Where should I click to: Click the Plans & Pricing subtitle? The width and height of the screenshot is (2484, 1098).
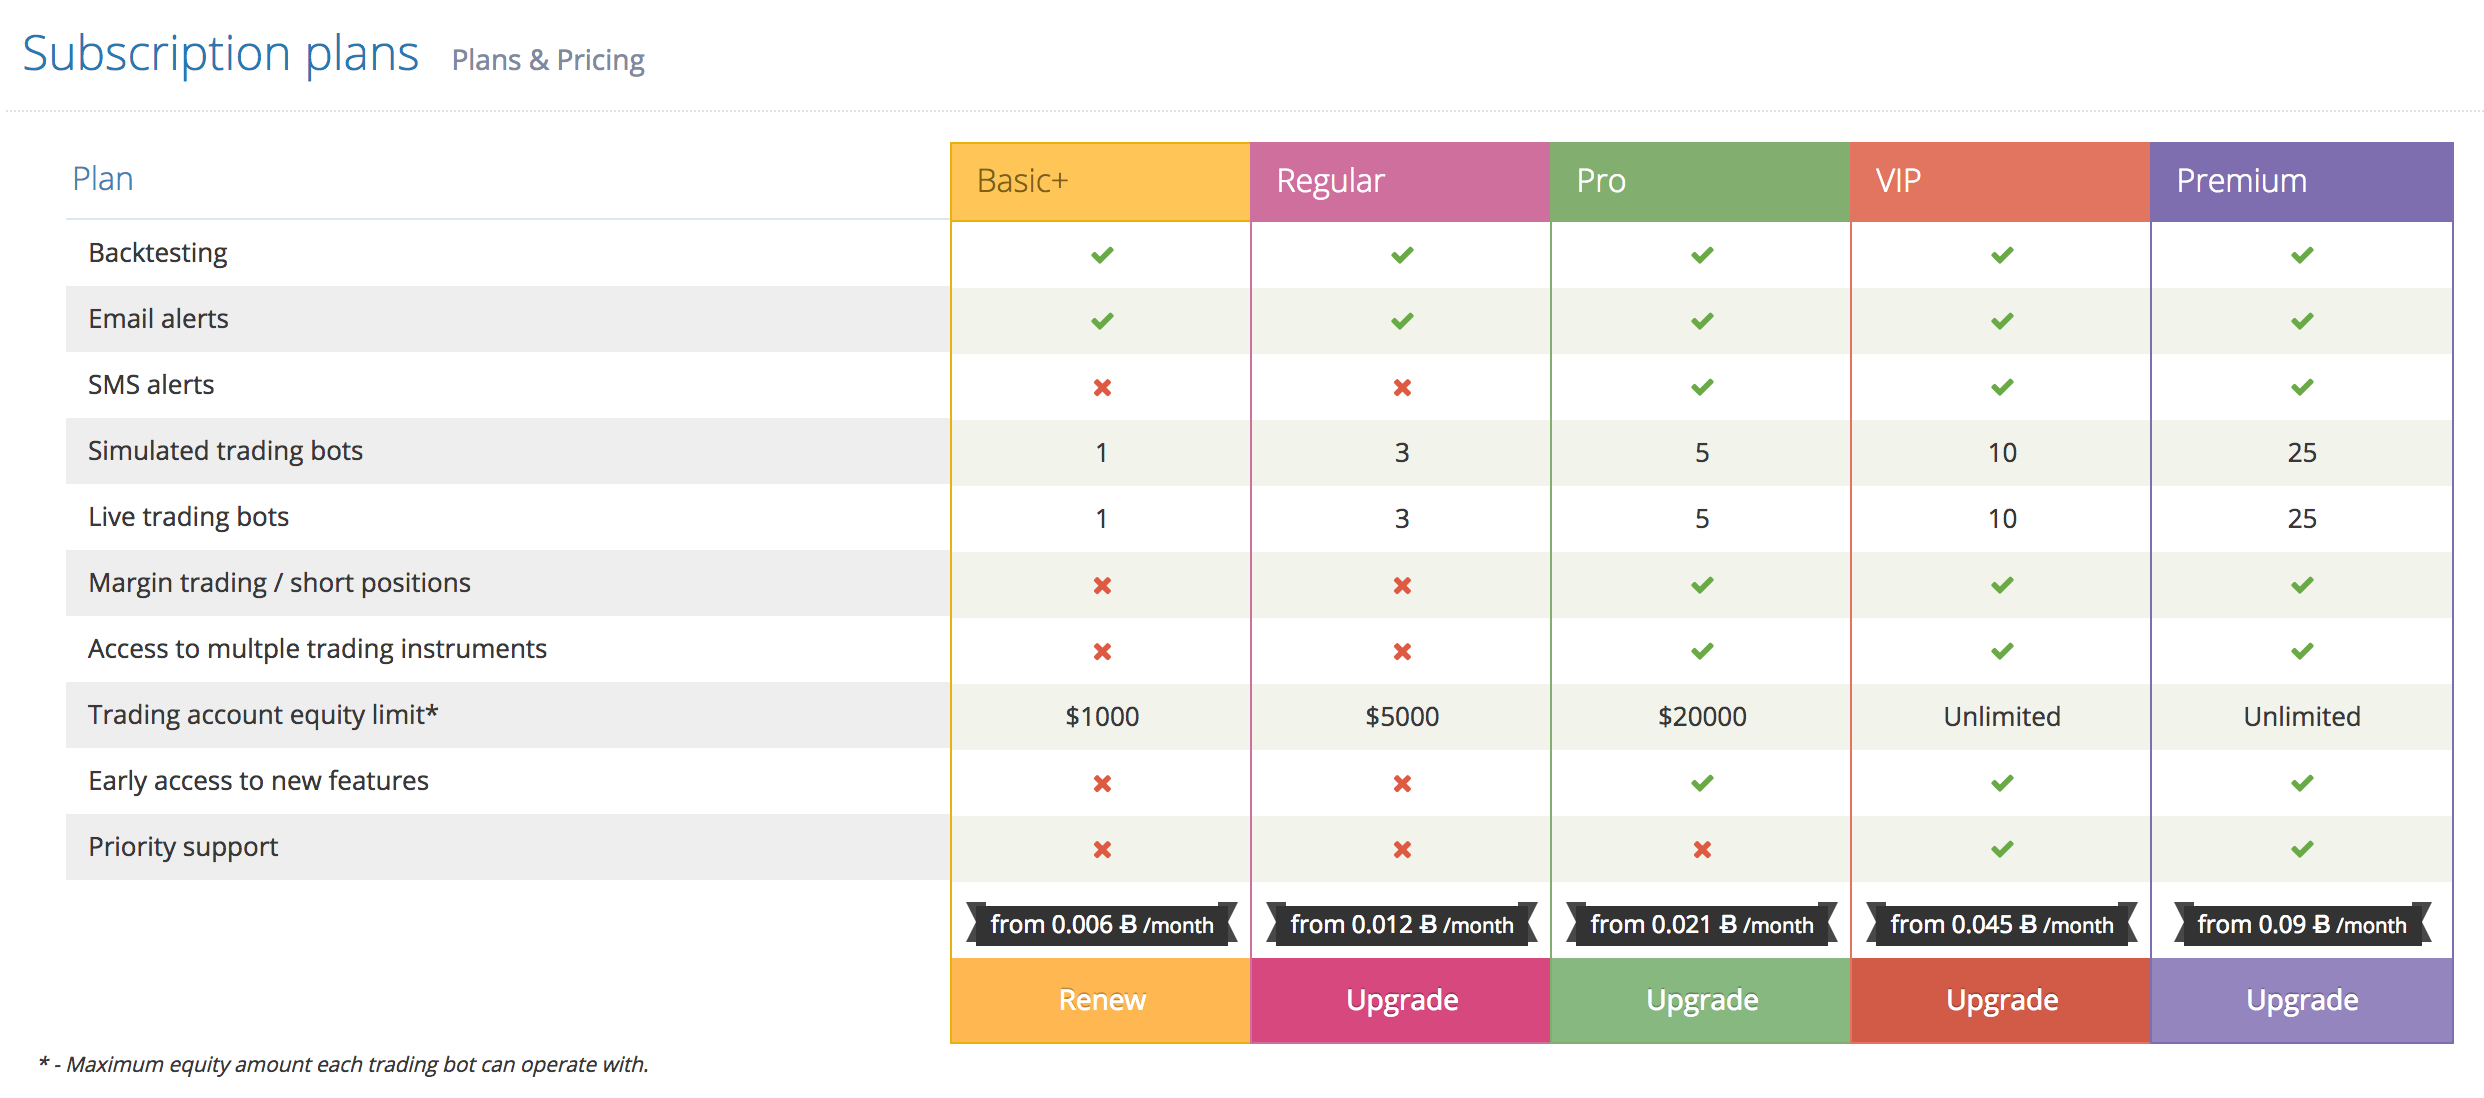click(x=548, y=60)
